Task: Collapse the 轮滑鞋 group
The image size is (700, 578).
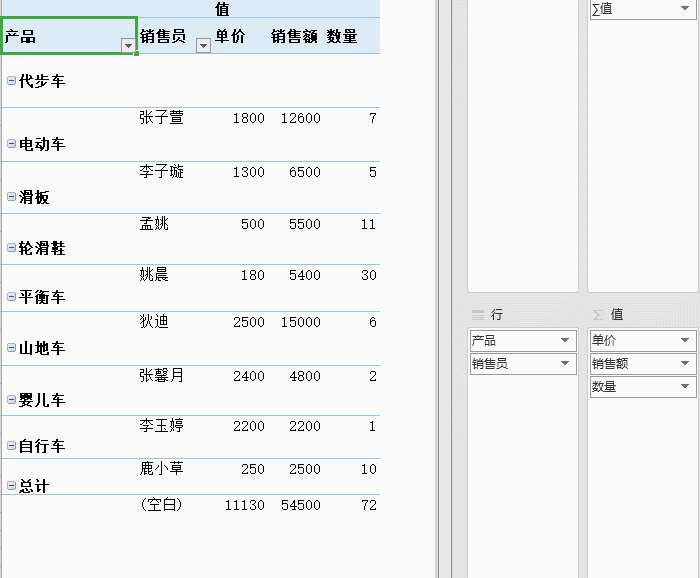Action: (12, 248)
